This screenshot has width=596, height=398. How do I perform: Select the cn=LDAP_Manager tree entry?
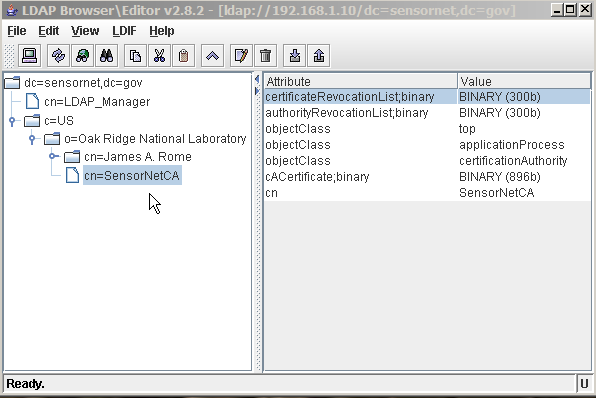point(97,102)
